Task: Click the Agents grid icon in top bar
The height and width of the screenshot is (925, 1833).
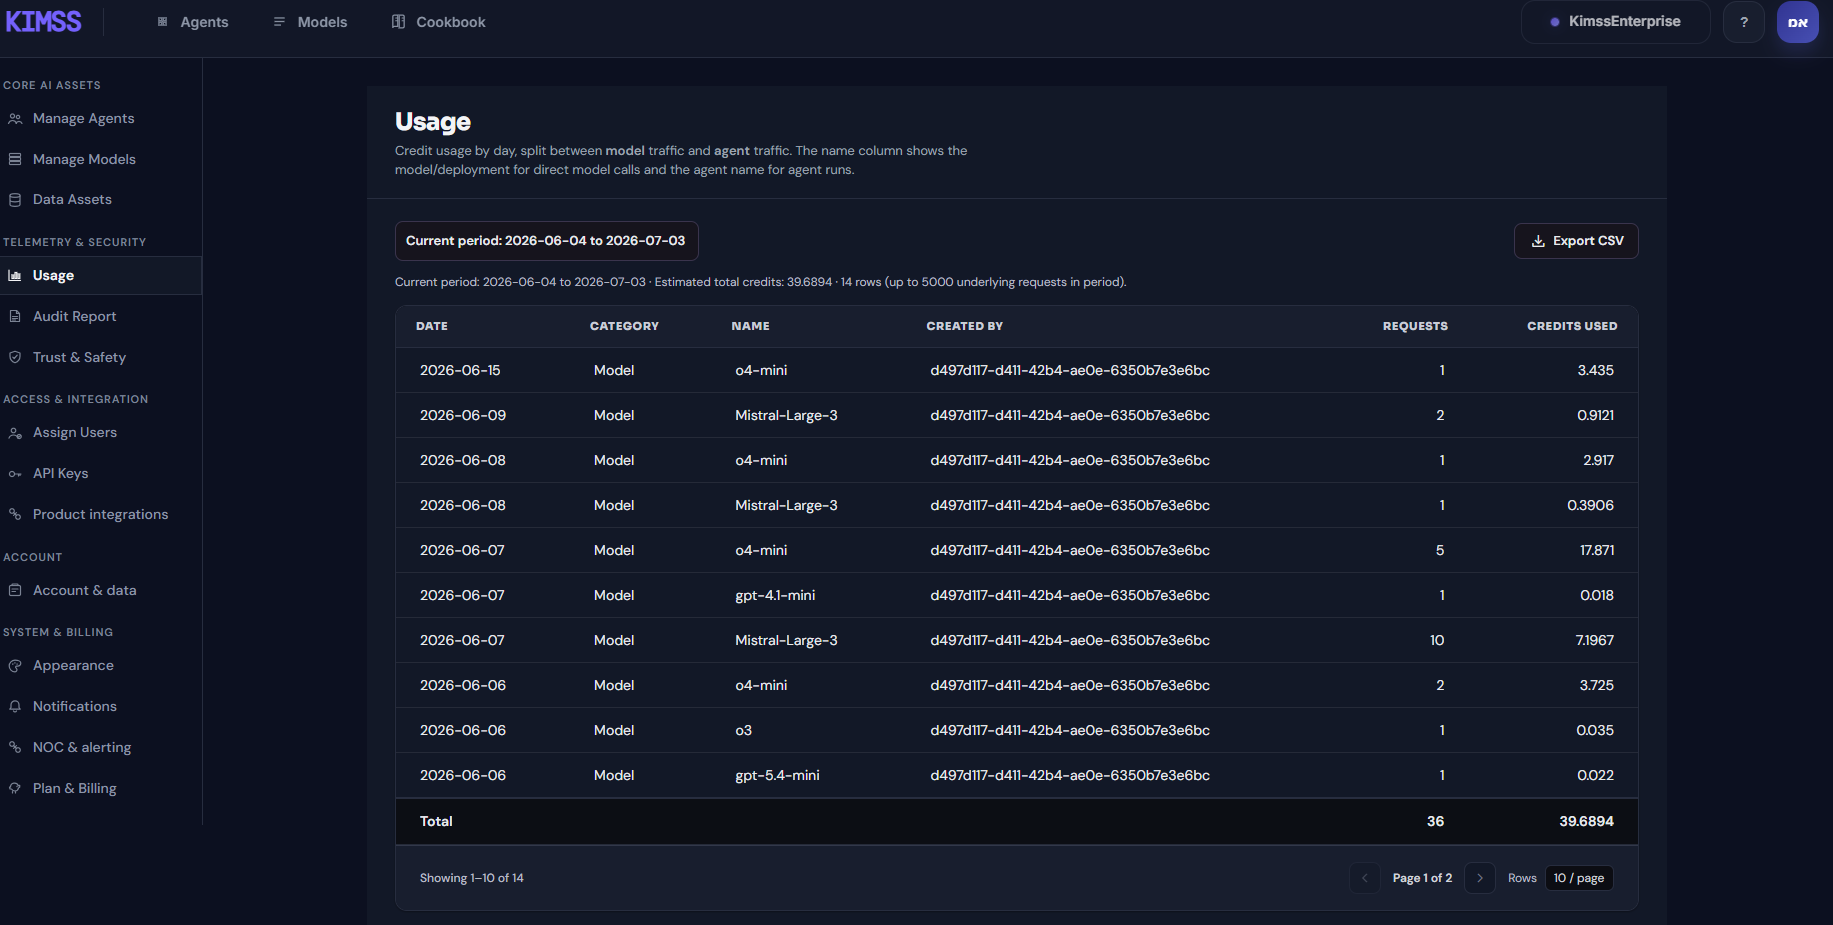Action: (x=163, y=22)
